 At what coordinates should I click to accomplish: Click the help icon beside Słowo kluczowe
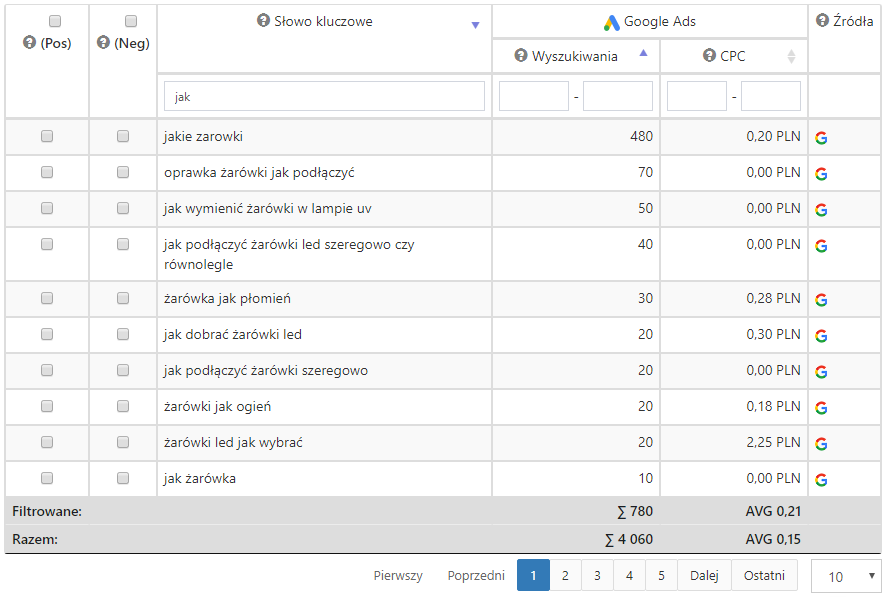[x=264, y=21]
